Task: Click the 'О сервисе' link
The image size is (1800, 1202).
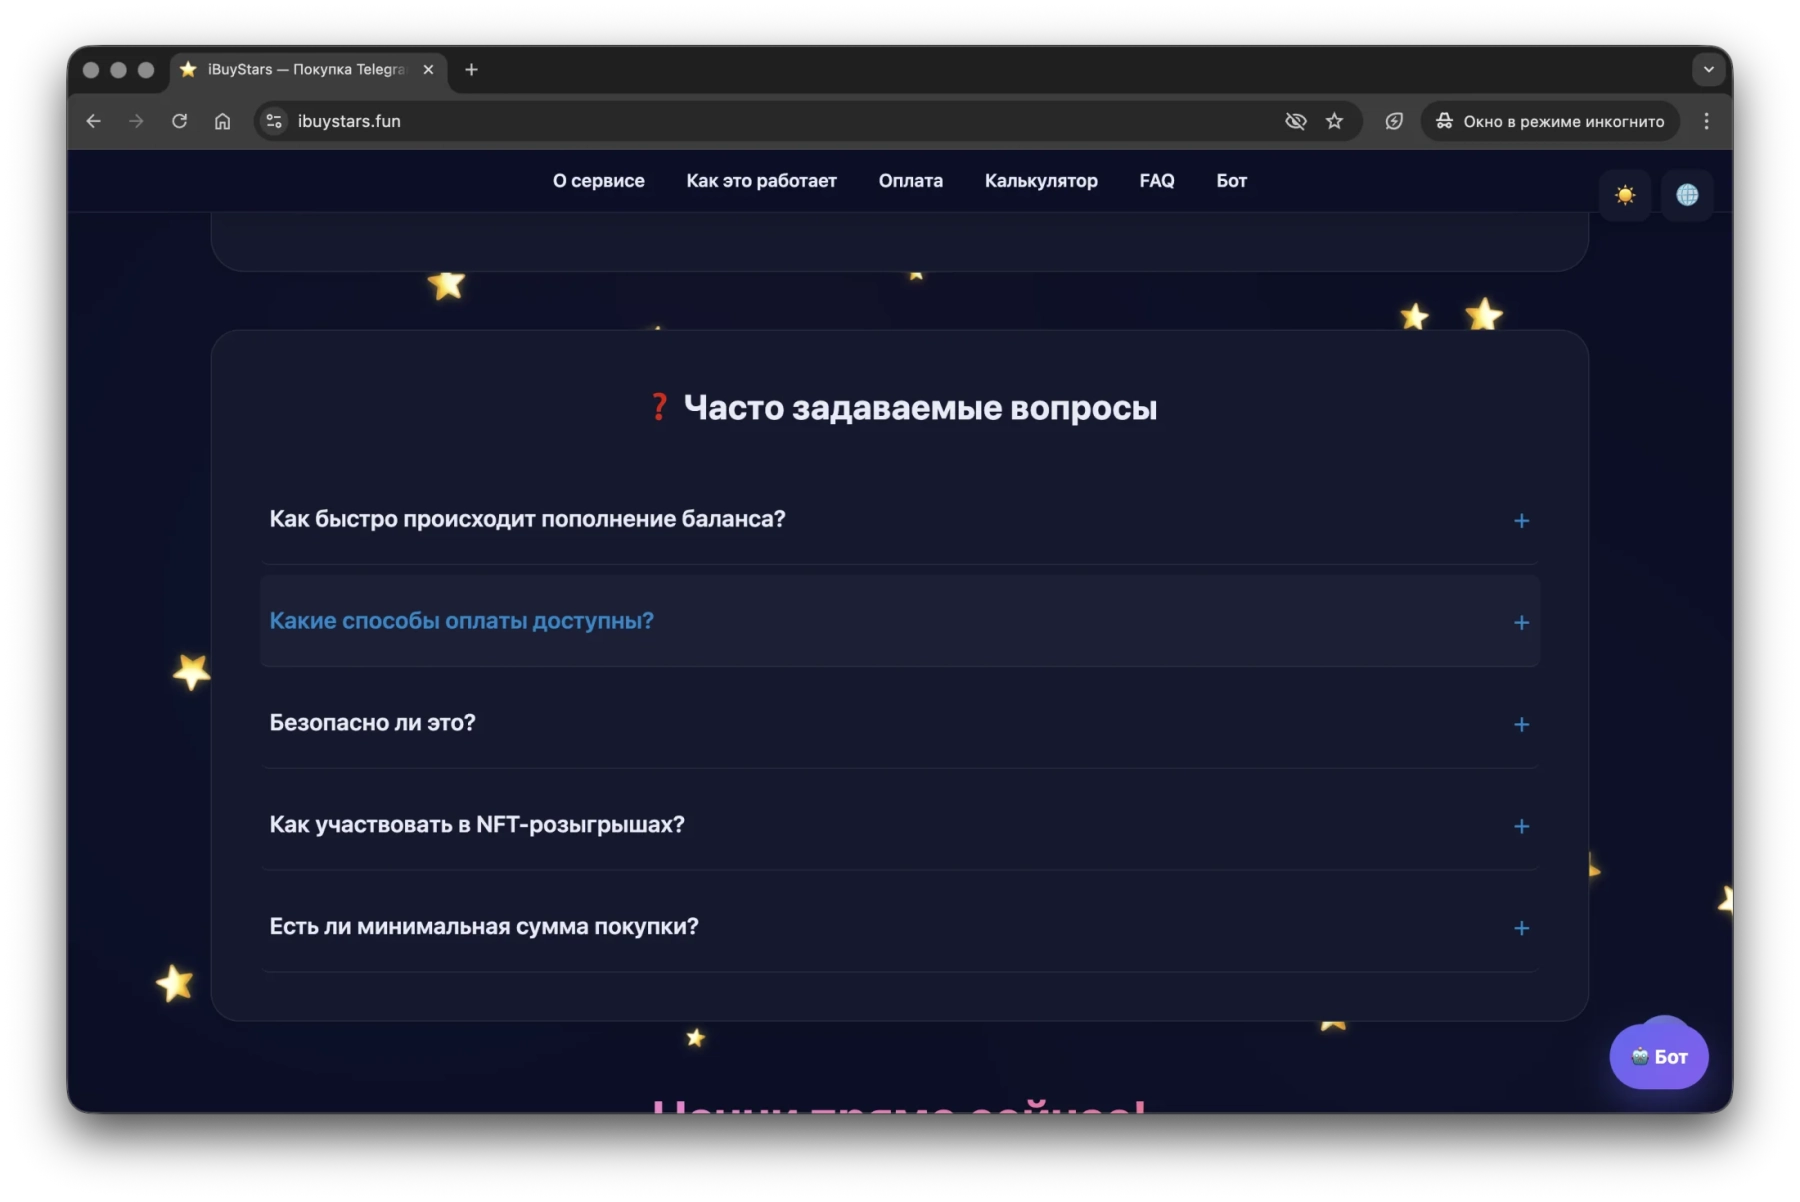Action: point(598,181)
